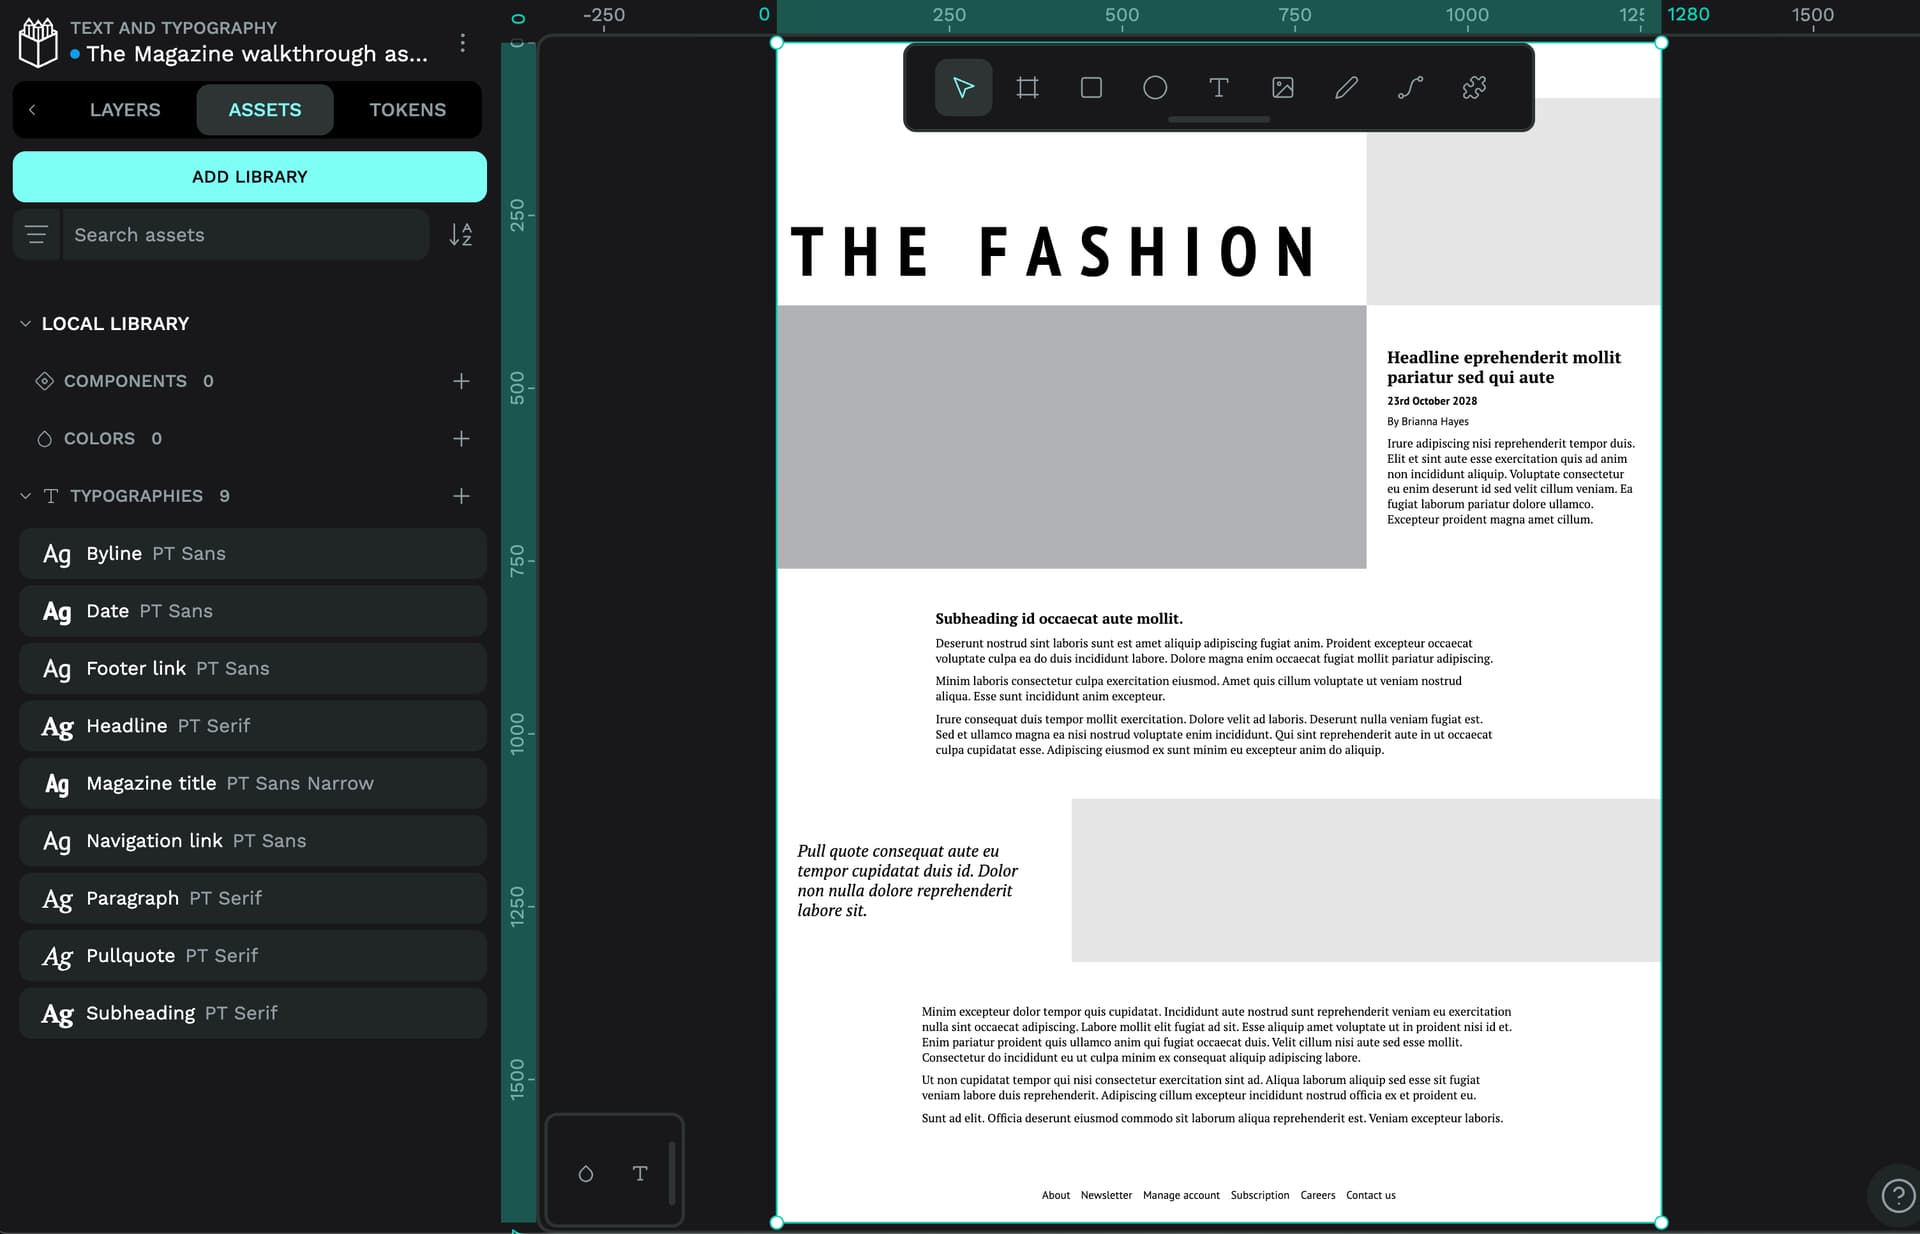Viewport: 1920px width, 1234px height.
Task: Select the Text tool in toolbar
Action: click(x=1218, y=88)
